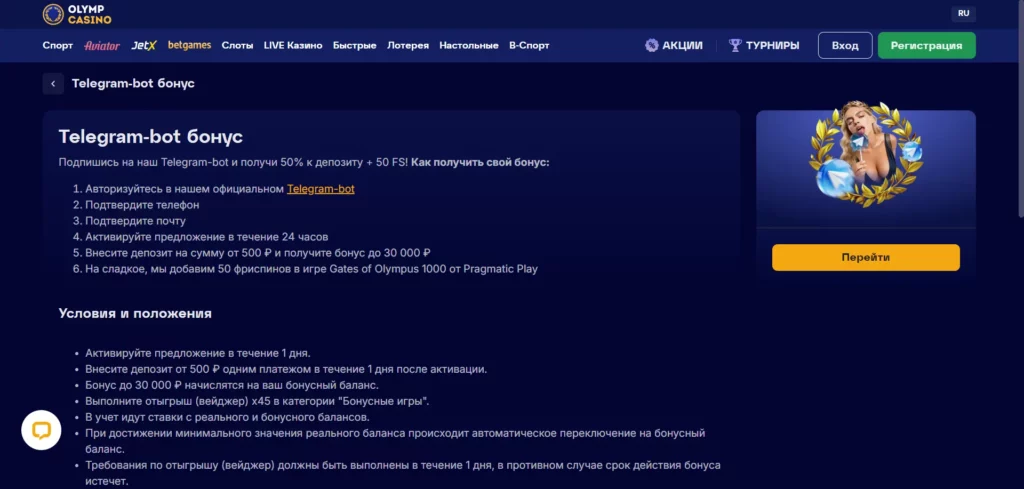Go to Настольные games

click(x=469, y=46)
